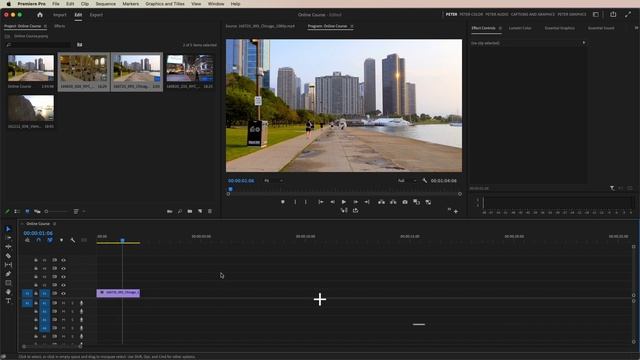Toggle the project writable pencil icon
The width and height of the screenshot is (640, 360).
tap(7, 211)
